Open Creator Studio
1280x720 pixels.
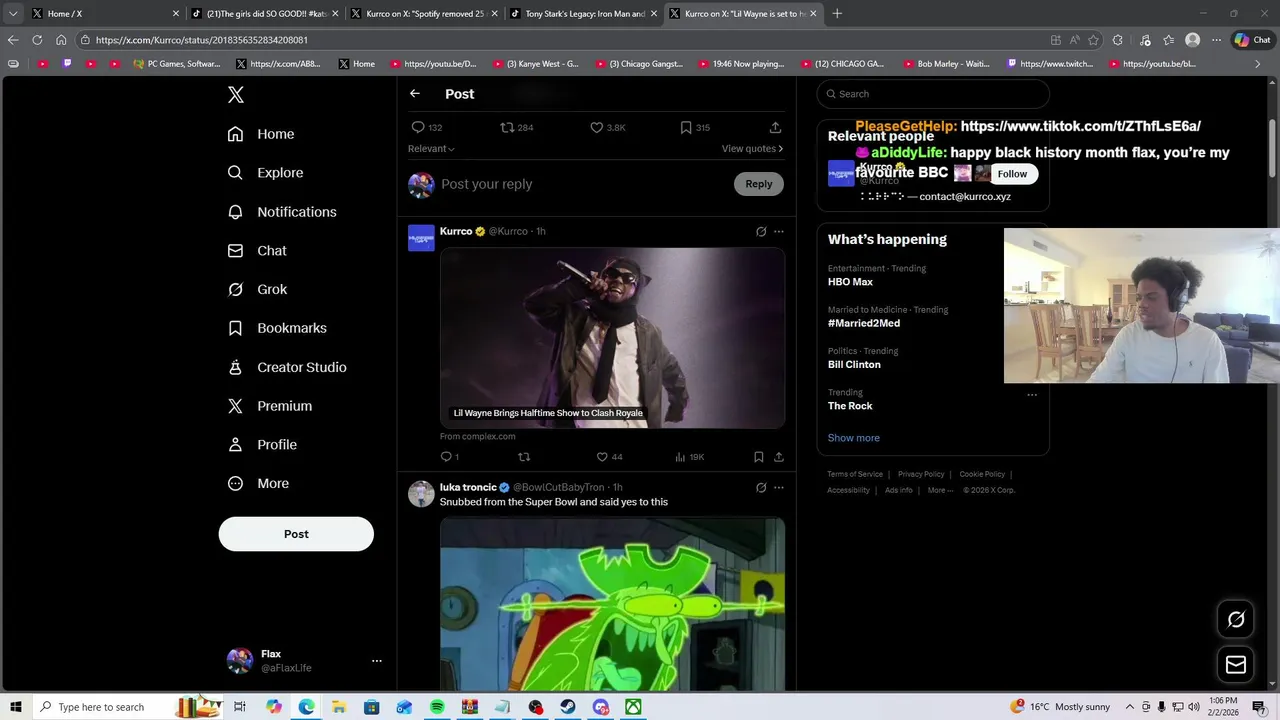tap(287, 367)
